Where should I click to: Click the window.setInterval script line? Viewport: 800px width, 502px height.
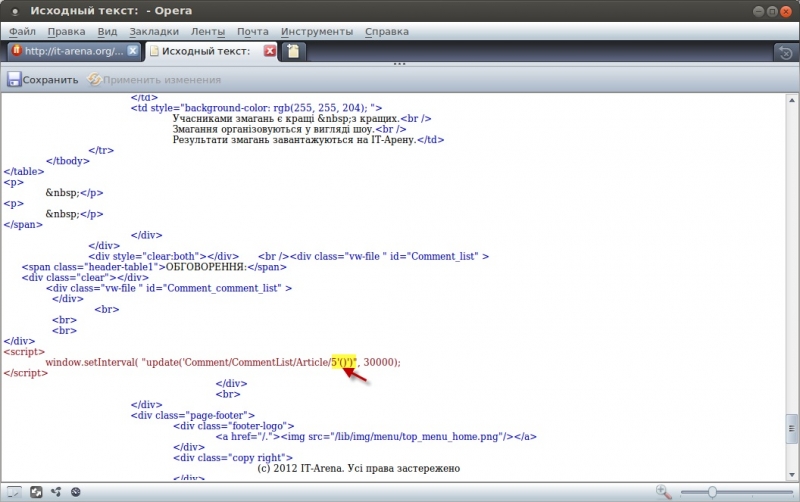click(x=223, y=362)
